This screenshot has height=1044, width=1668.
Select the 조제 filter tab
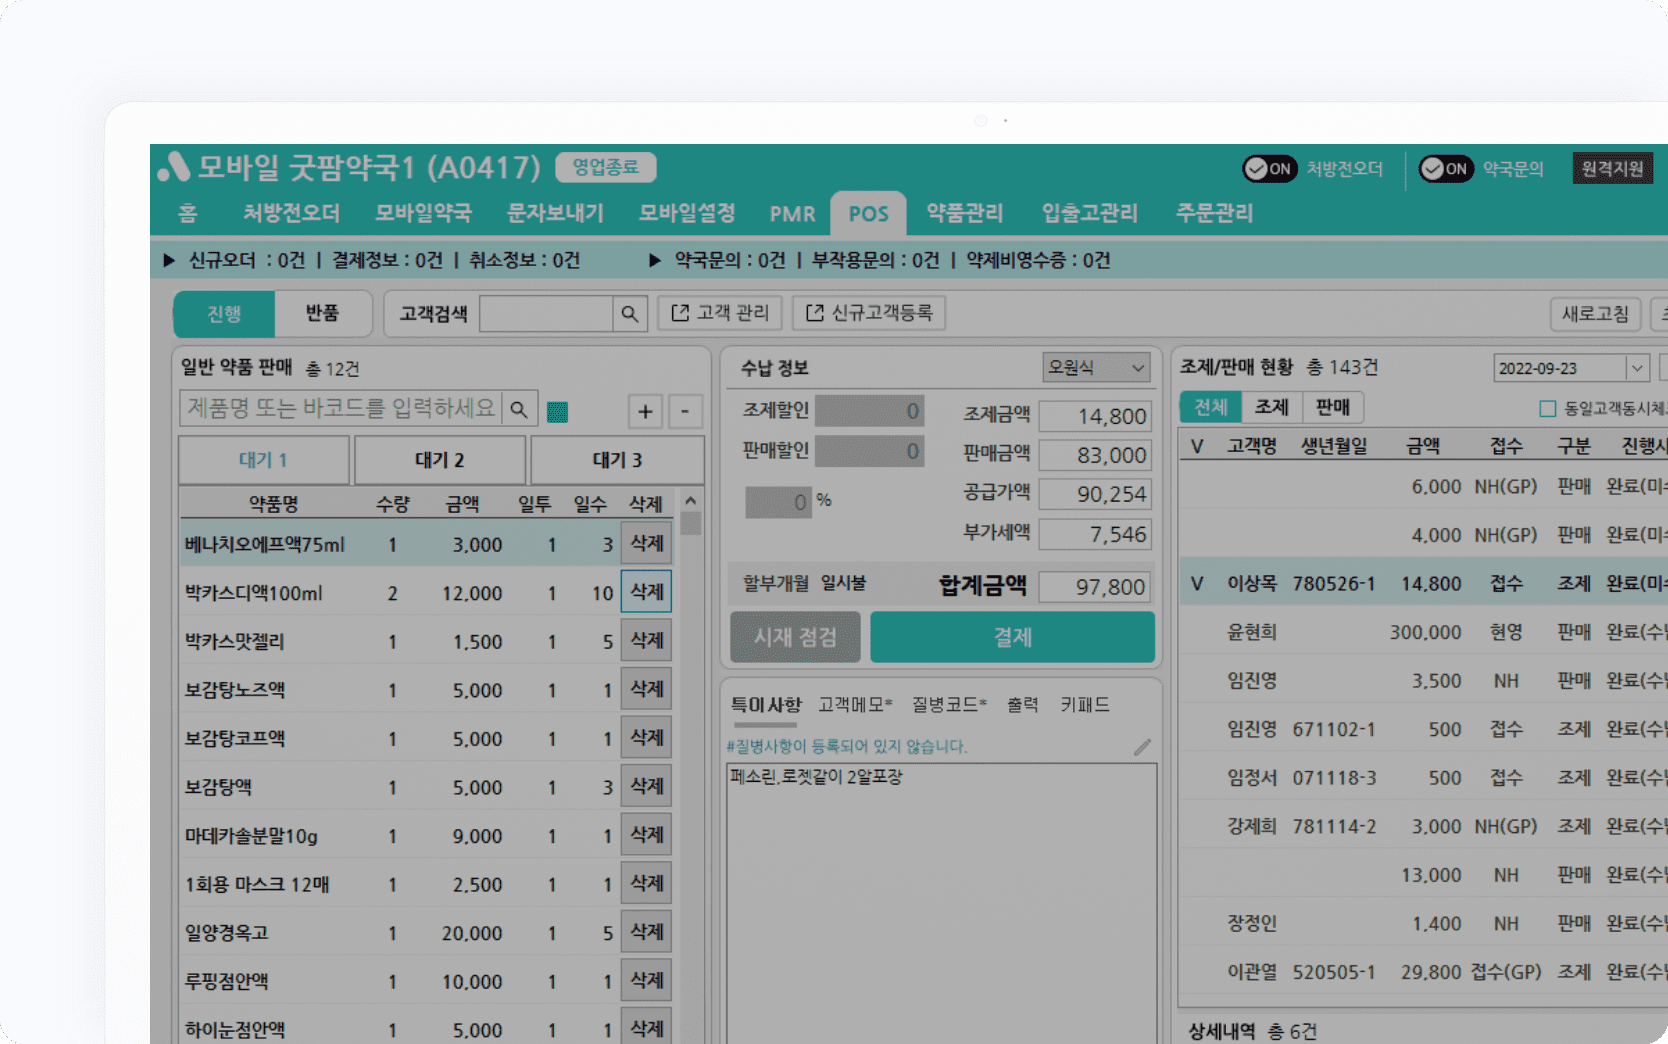pyautogui.click(x=1272, y=407)
